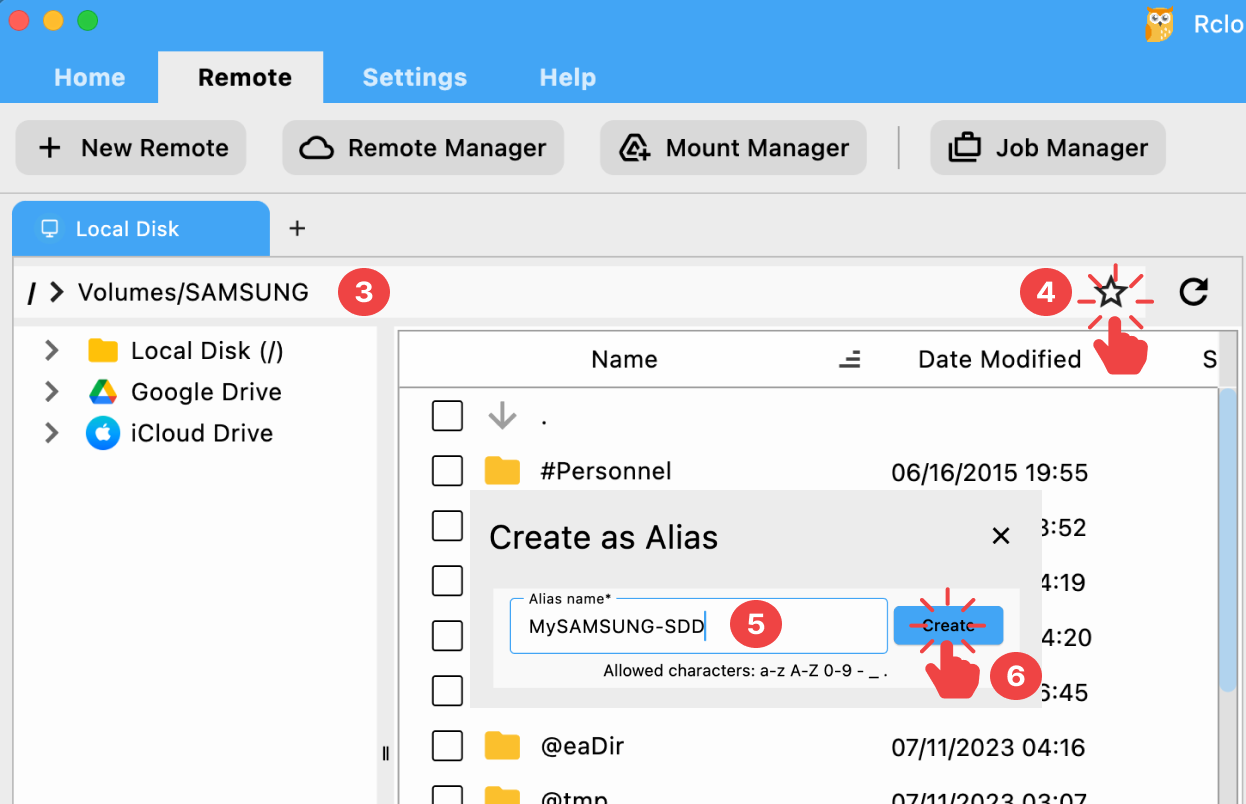Open the Remote Manager
The width and height of the screenshot is (1246, 804).
pos(422,147)
